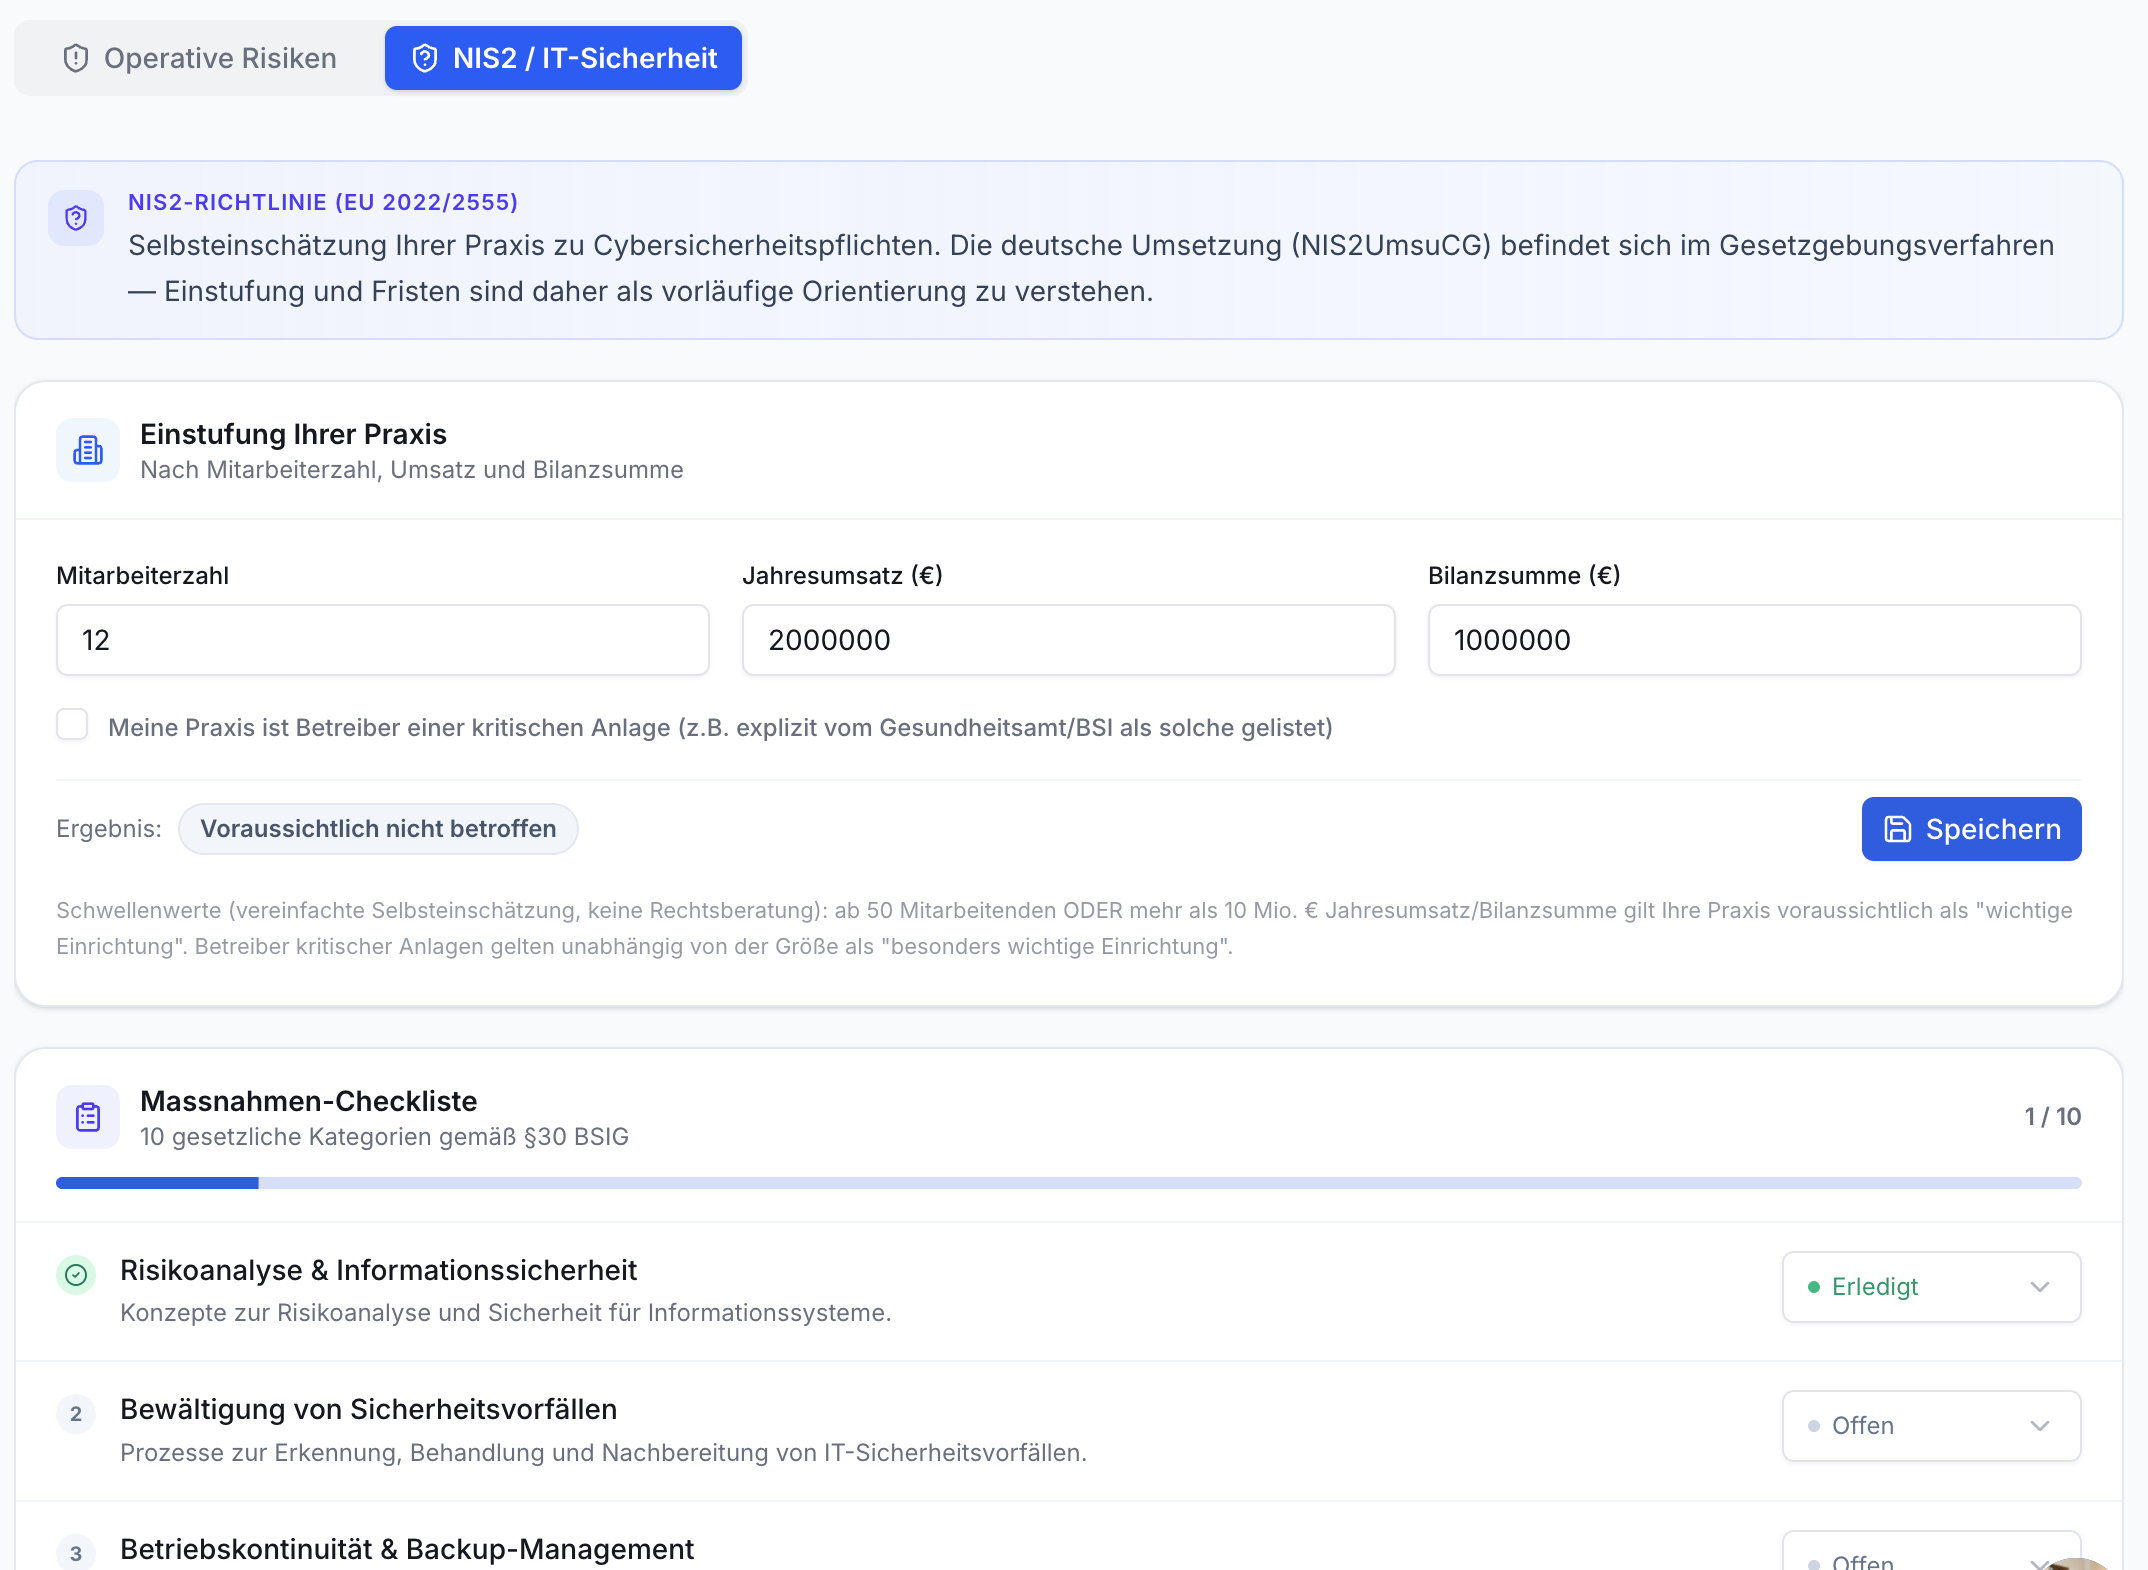2148x1570 pixels.
Task: Click clipboard icon beside Massnahmen-Checkliste
Action: tap(88, 1117)
